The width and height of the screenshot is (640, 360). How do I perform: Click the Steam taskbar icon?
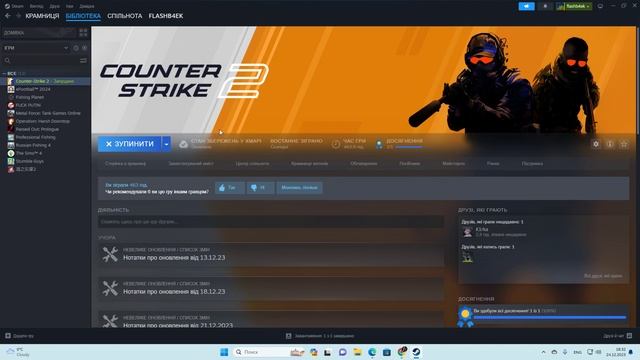(x=416, y=352)
